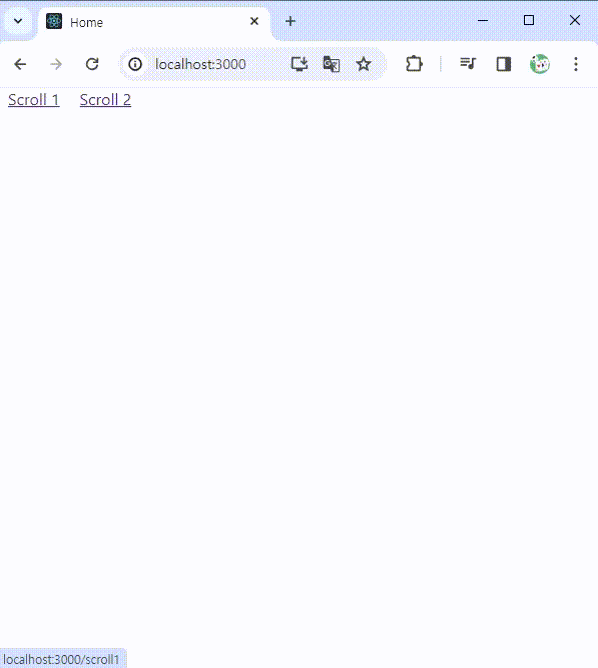The width and height of the screenshot is (598, 668).
Task: Maximize the browser window
Action: [x=529, y=20]
